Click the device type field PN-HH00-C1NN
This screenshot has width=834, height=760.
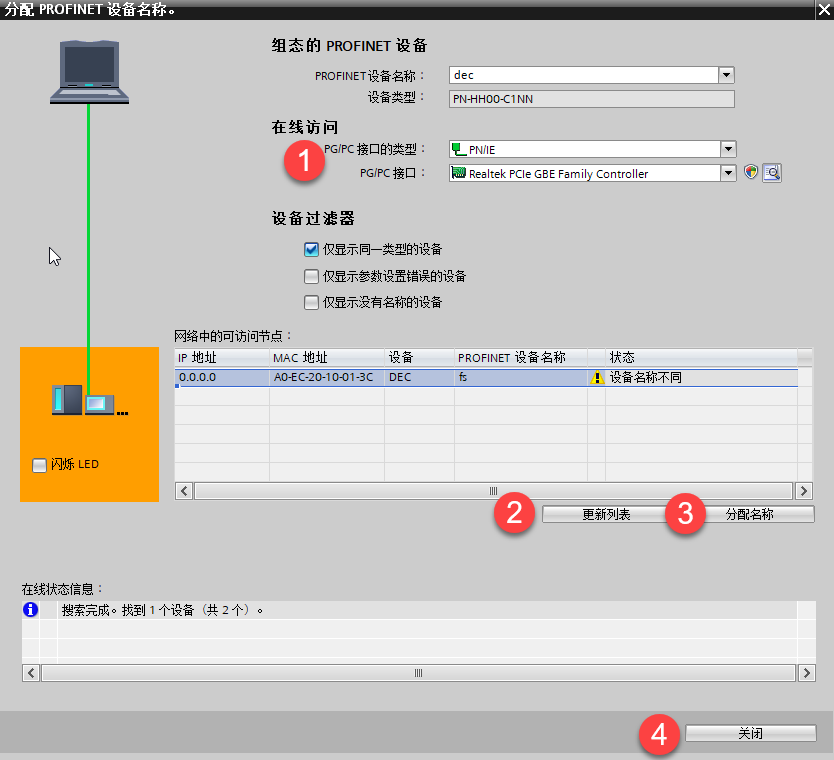(x=591, y=99)
